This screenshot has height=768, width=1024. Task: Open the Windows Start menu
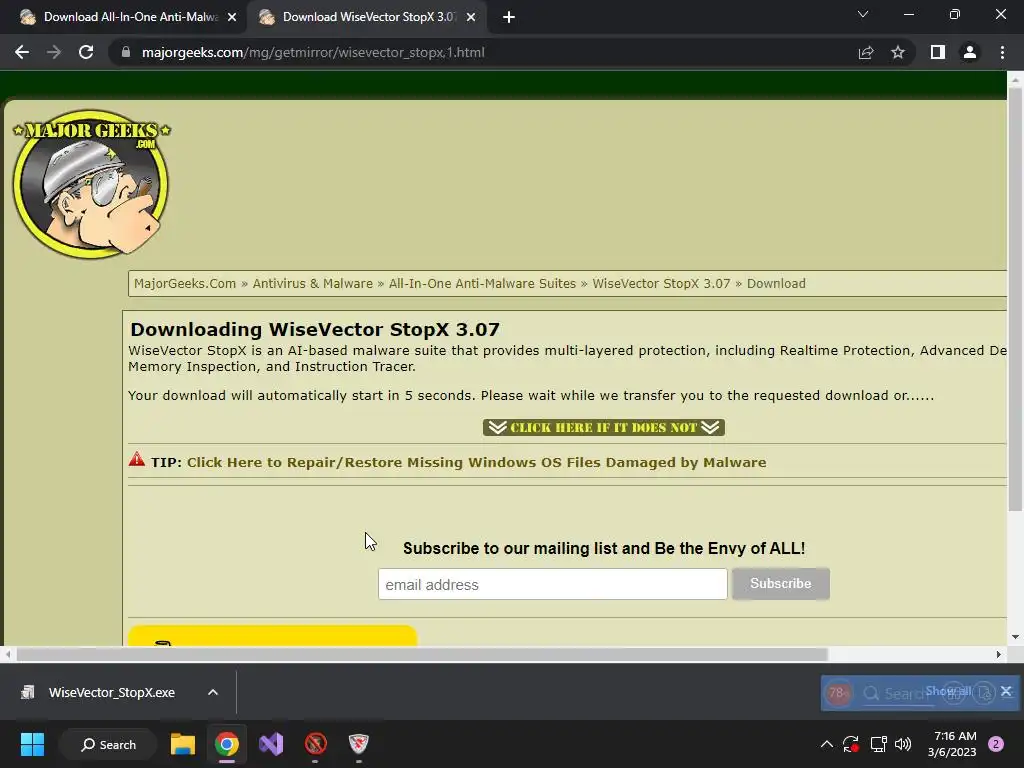pyautogui.click(x=32, y=744)
